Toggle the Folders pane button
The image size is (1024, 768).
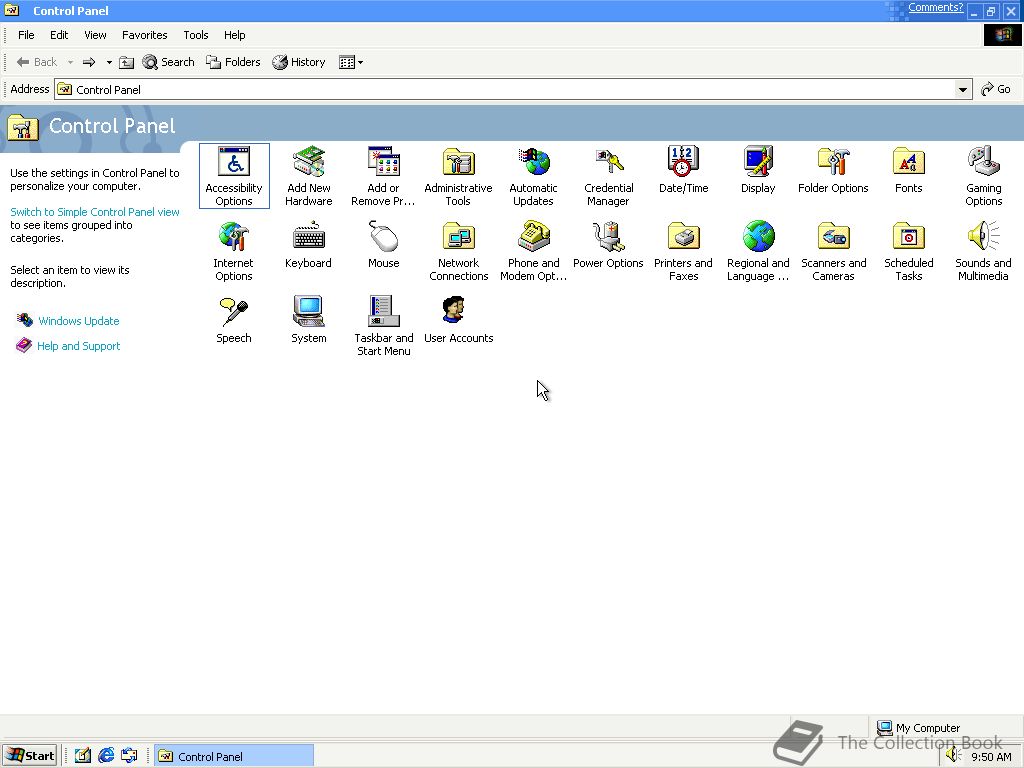pos(233,62)
